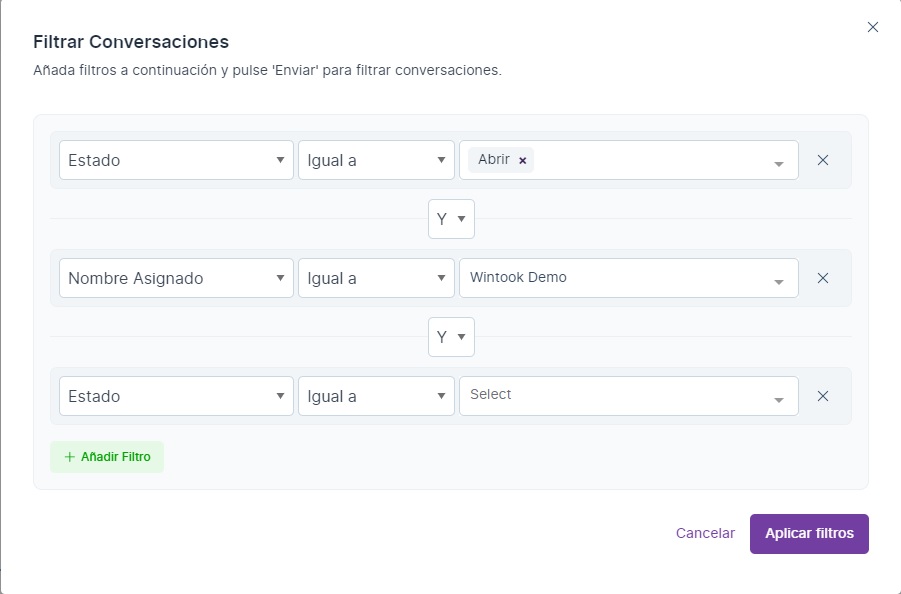The width and height of the screenshot is (901, 594).
Task: Expand the third row Igual a operator
Action: tap(376, 396)
